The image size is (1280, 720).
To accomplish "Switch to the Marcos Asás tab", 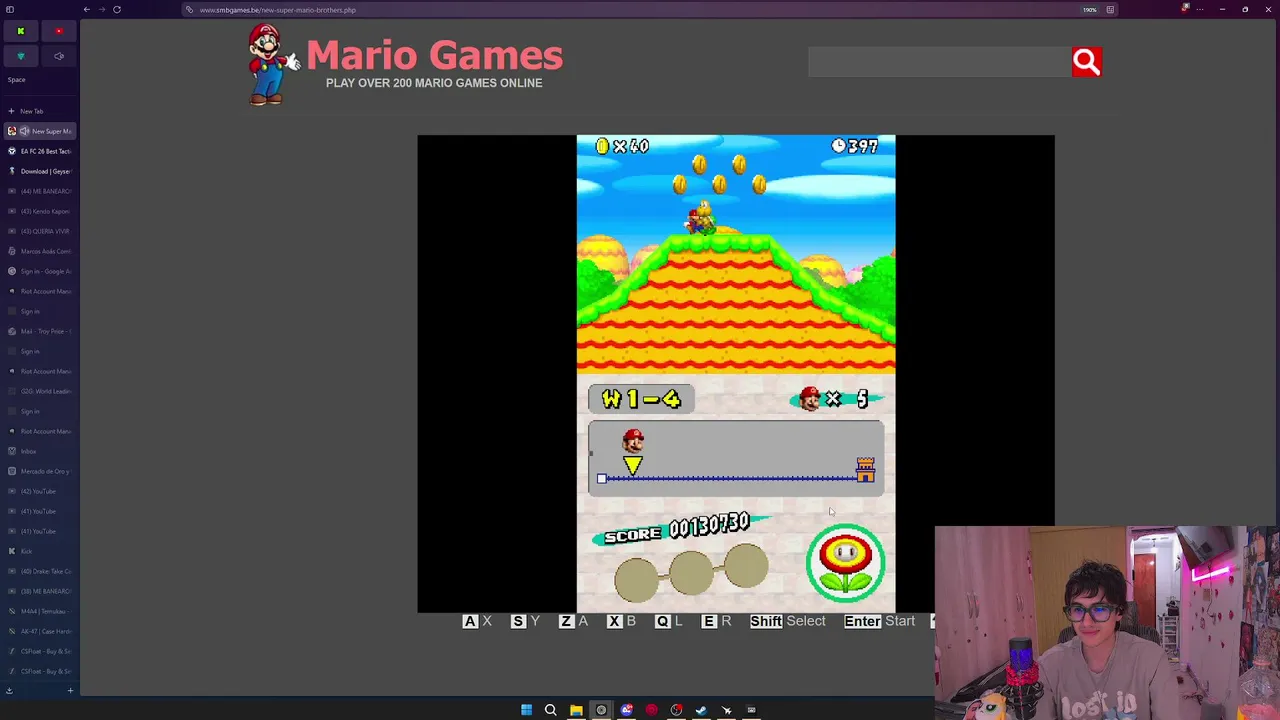I will [x=38, y=251].
